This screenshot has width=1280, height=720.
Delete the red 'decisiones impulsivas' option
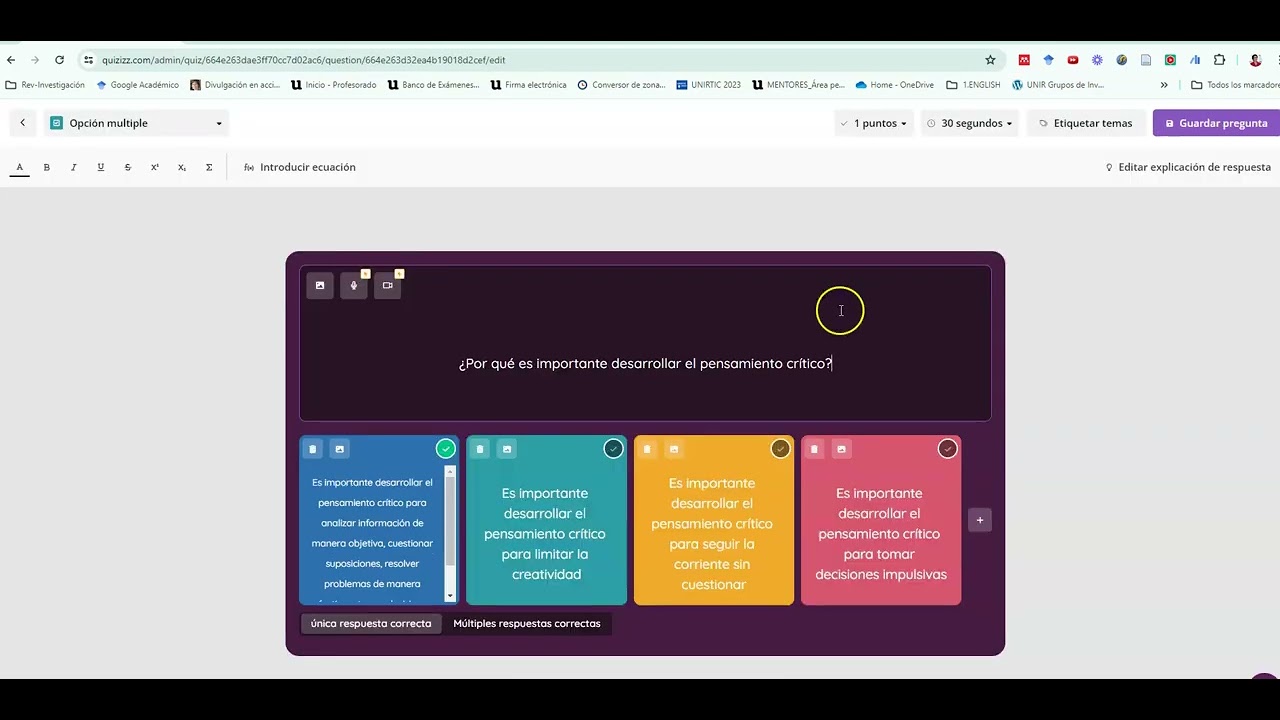[x=814, y=449]
